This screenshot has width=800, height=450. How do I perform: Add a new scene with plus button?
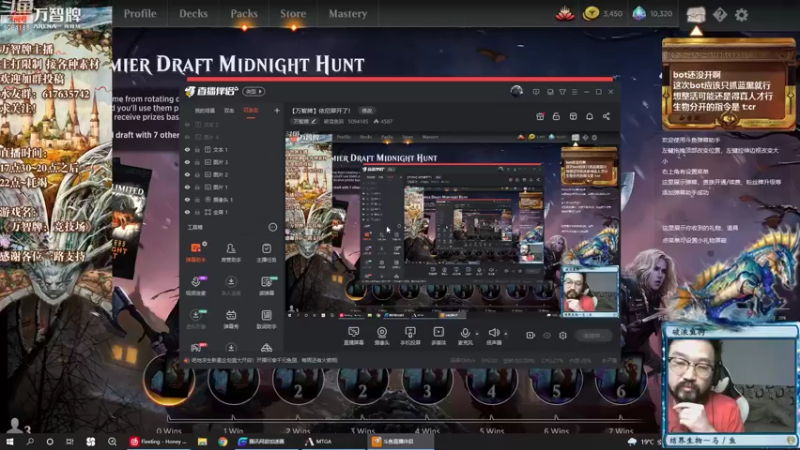click(x=277, y=110)
